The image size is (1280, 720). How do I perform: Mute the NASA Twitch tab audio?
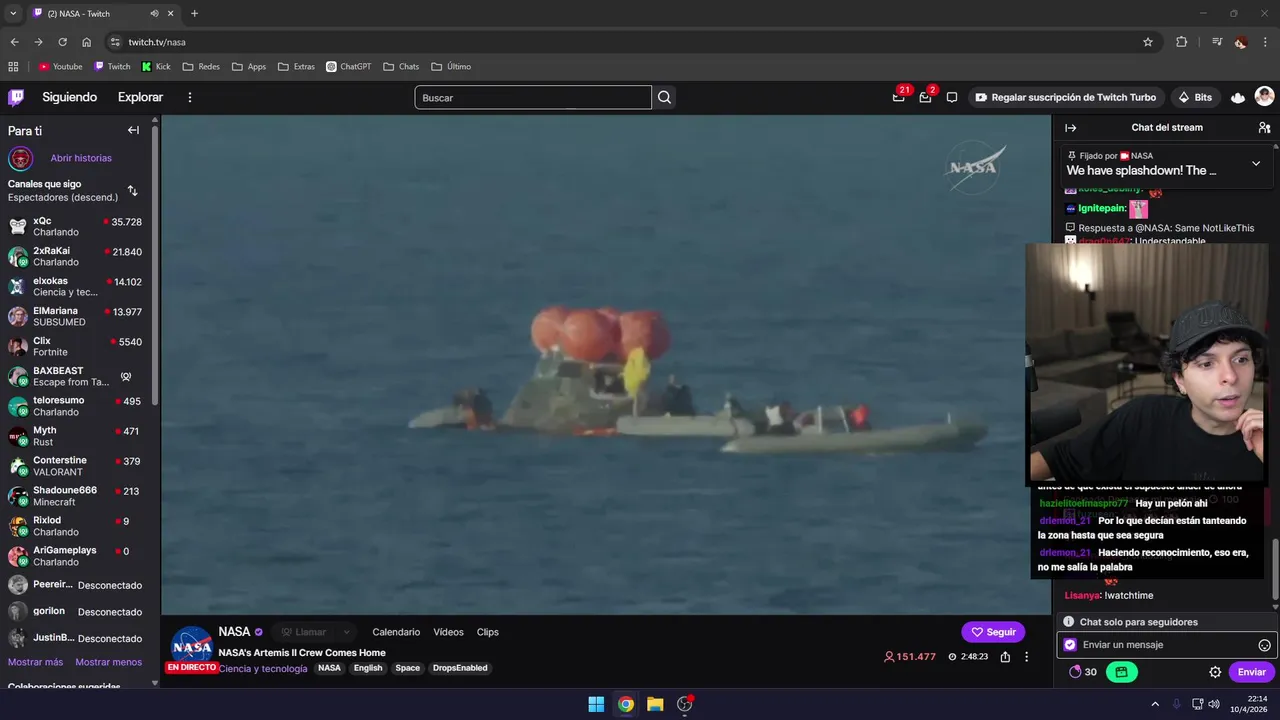(x=154, y=14)
